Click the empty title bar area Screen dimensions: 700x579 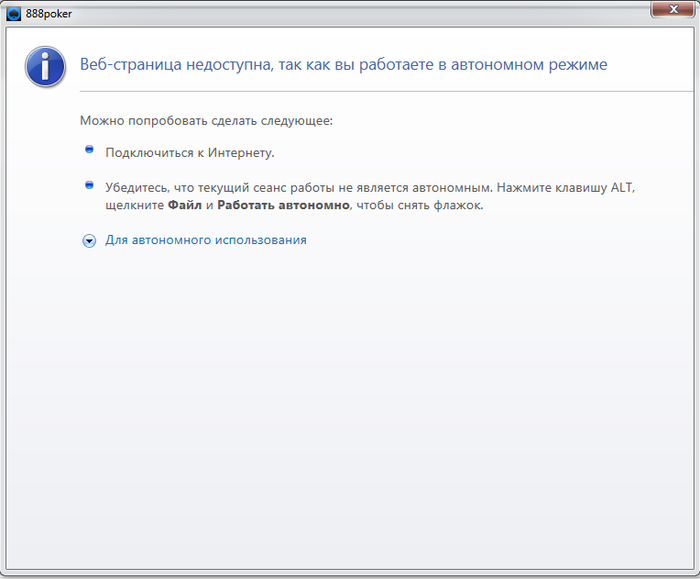click(357, 13)
